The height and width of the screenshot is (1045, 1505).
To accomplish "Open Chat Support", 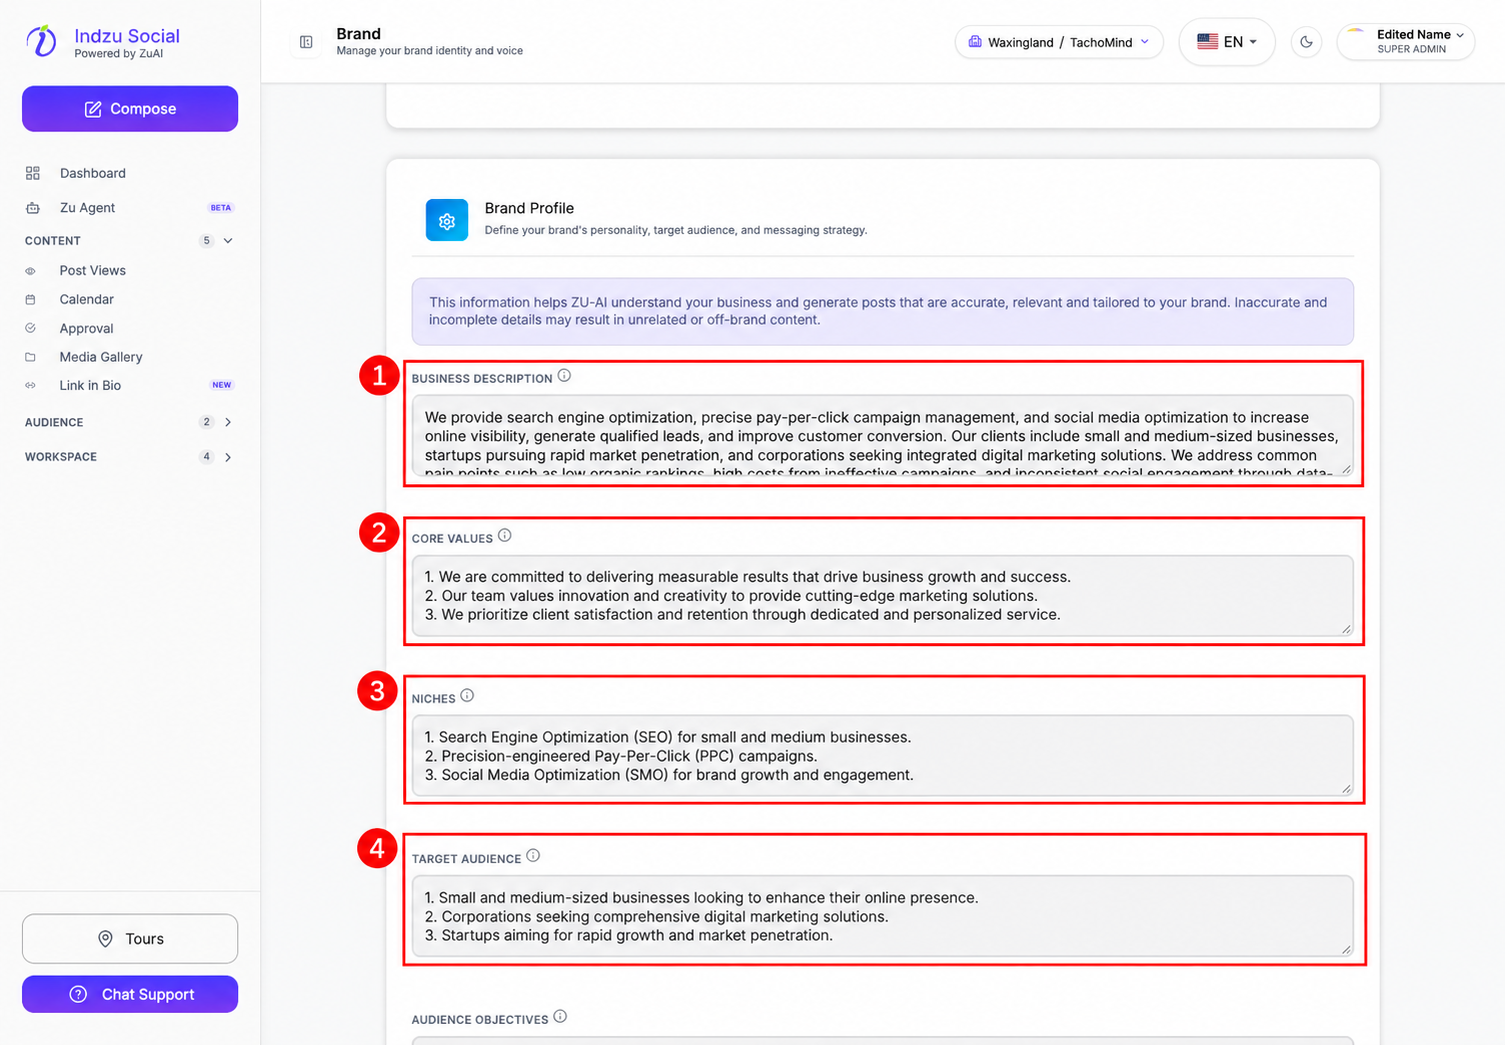I will 130,994.
